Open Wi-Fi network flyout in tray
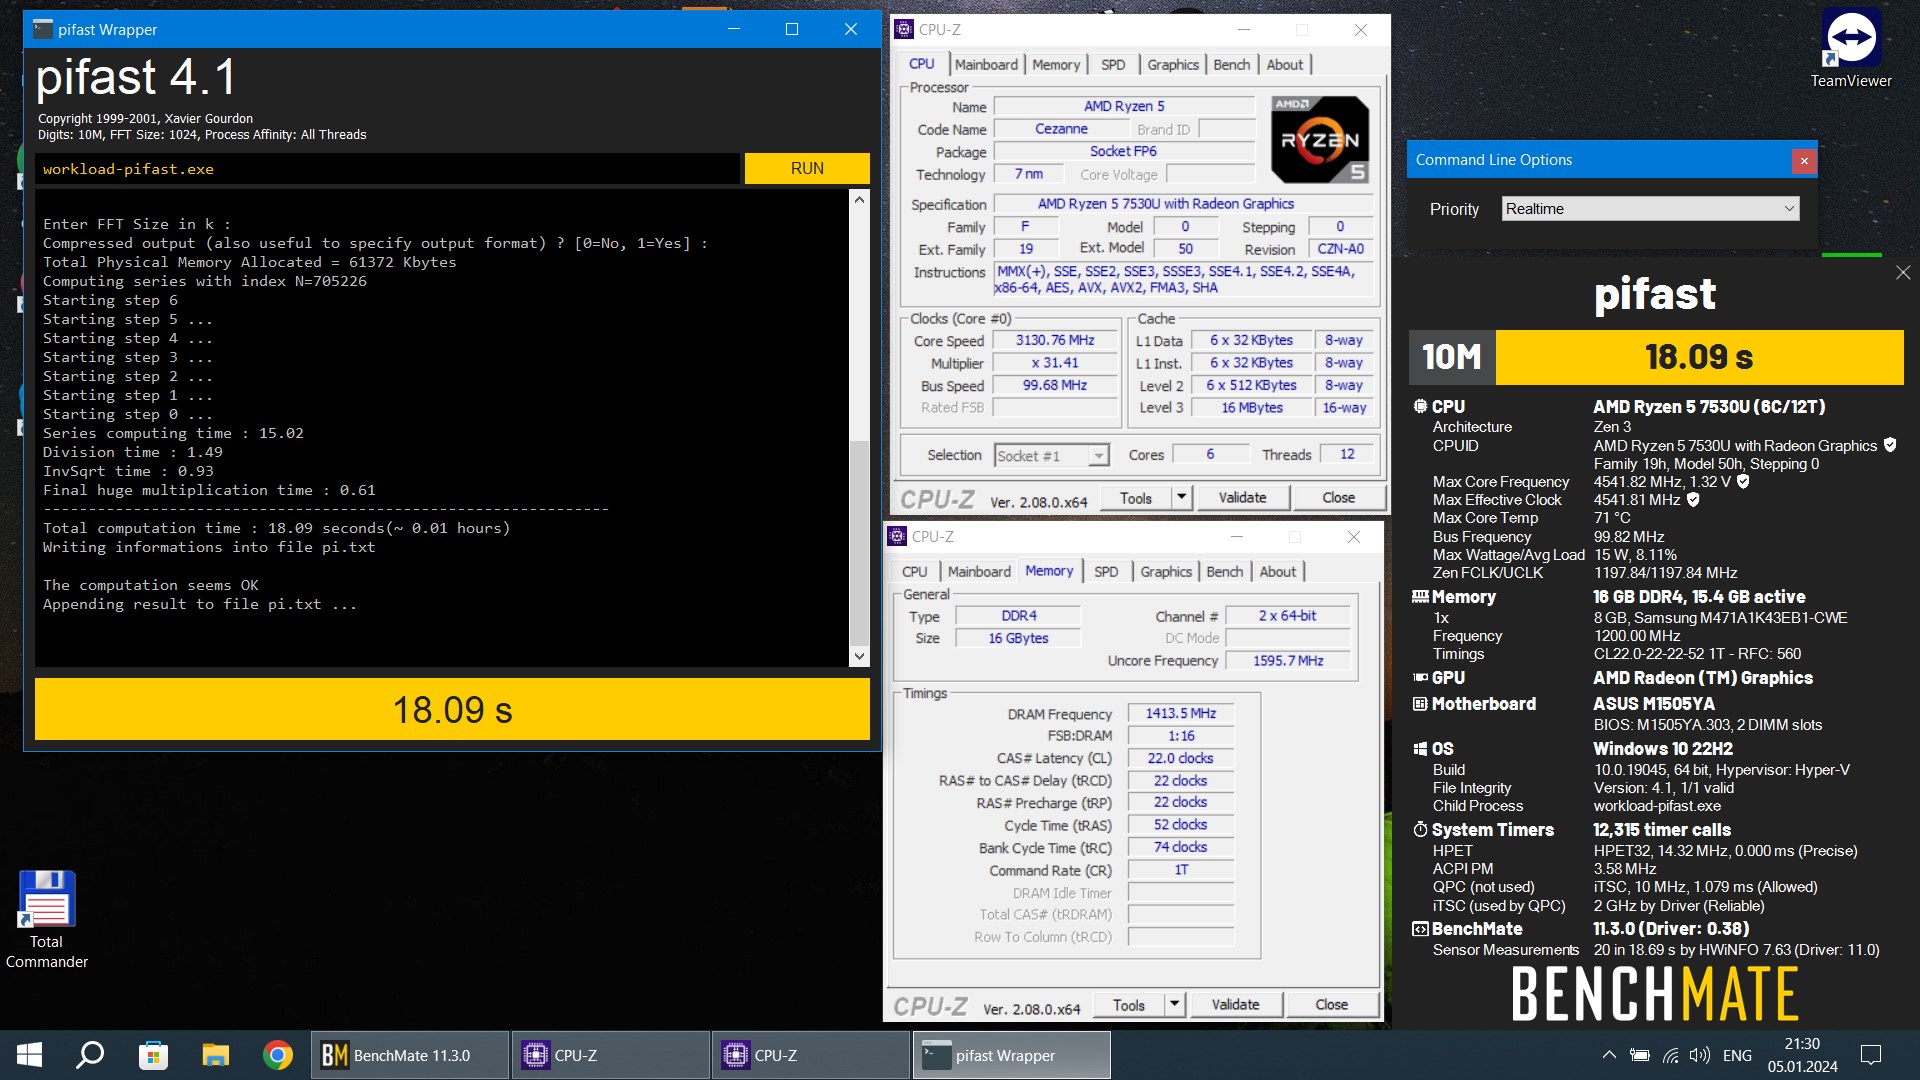This screenshot has height=1080, width=1920. (1670, 1055)
